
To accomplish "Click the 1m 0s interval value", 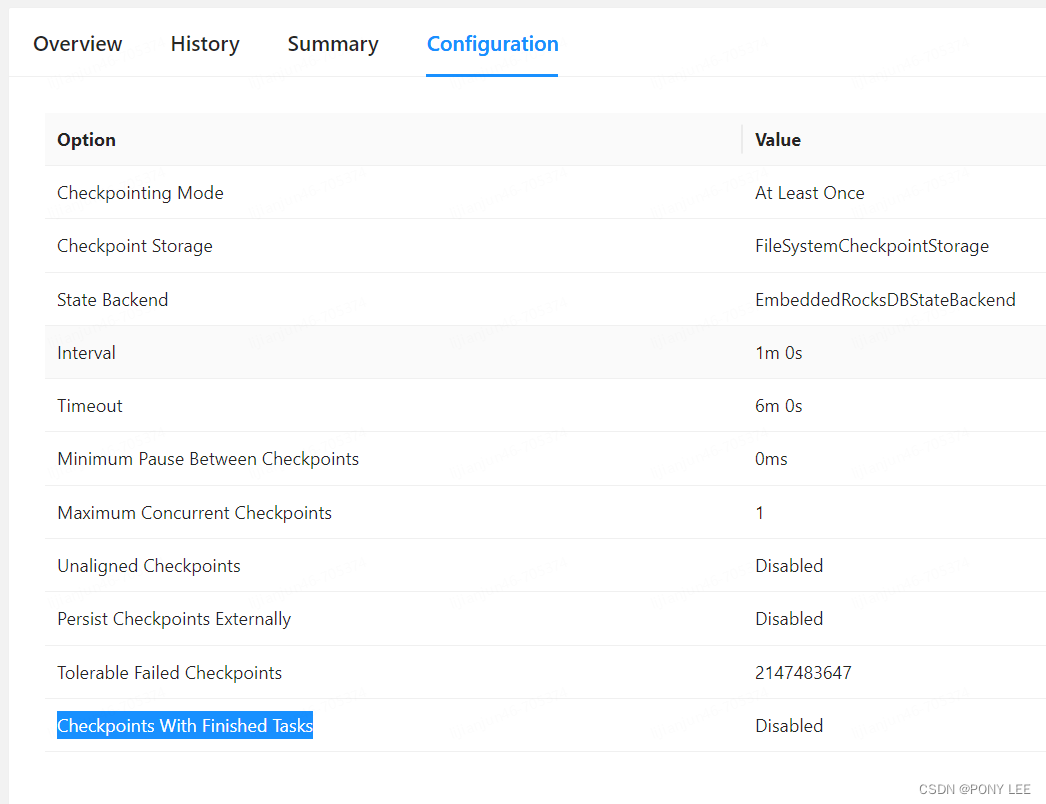I will pos(778,352).
